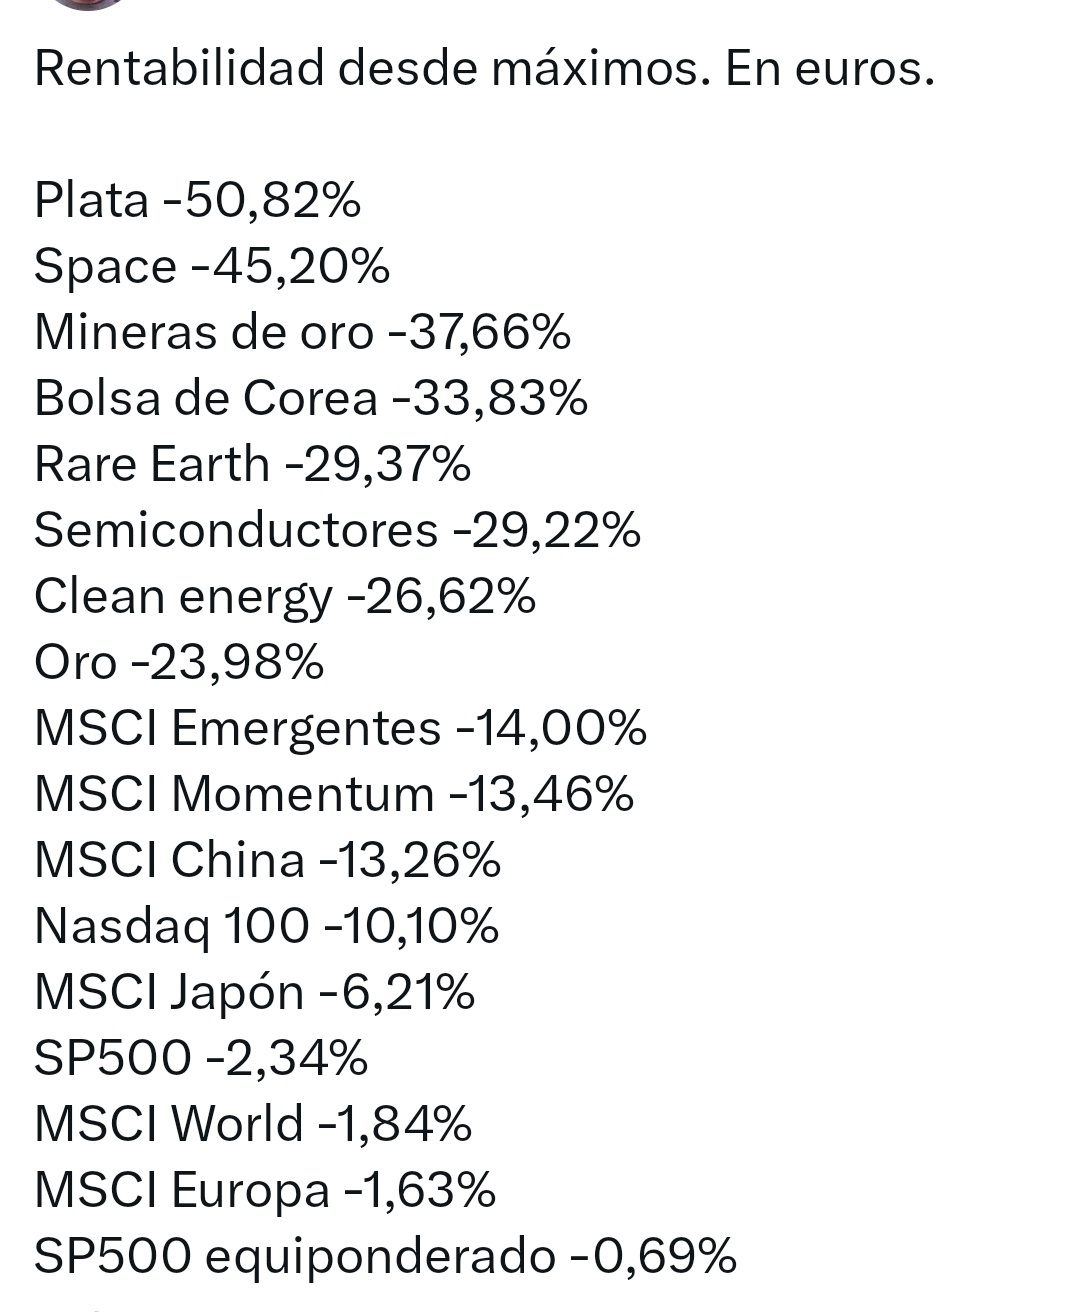Tap the profile avatar at the top
This screenshot has width=1080, height=1312.
[x=89, y=4]
